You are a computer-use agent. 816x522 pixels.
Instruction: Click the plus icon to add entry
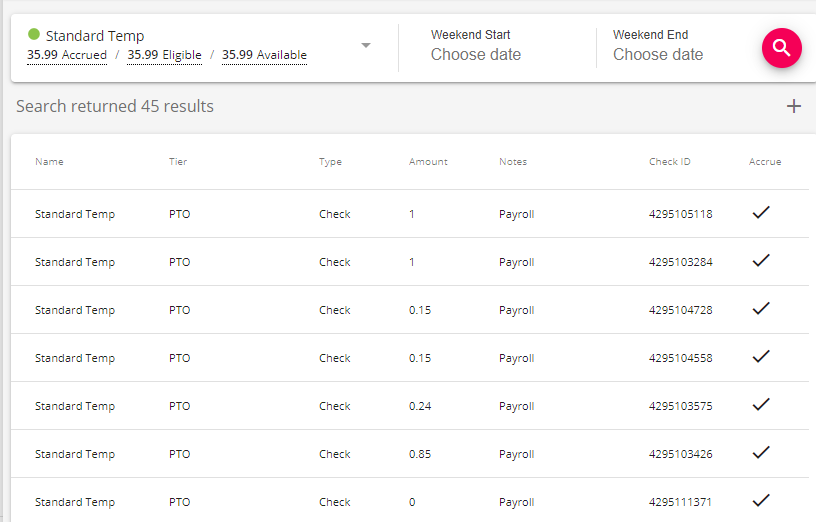[794, 106]
